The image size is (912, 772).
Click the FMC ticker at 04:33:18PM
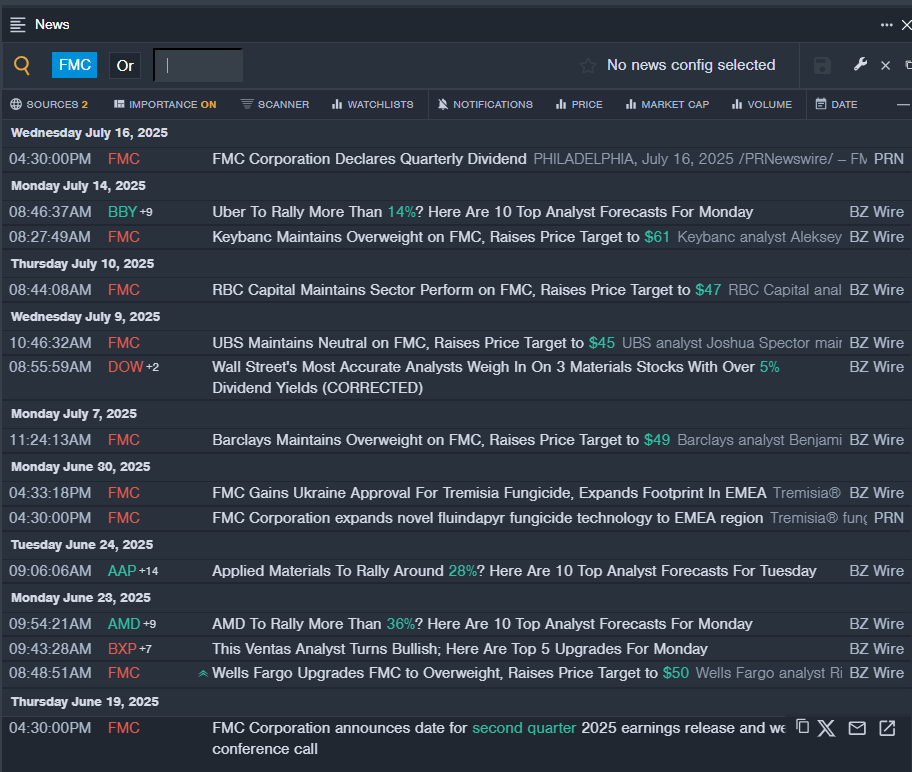click(x=124, y=493)
